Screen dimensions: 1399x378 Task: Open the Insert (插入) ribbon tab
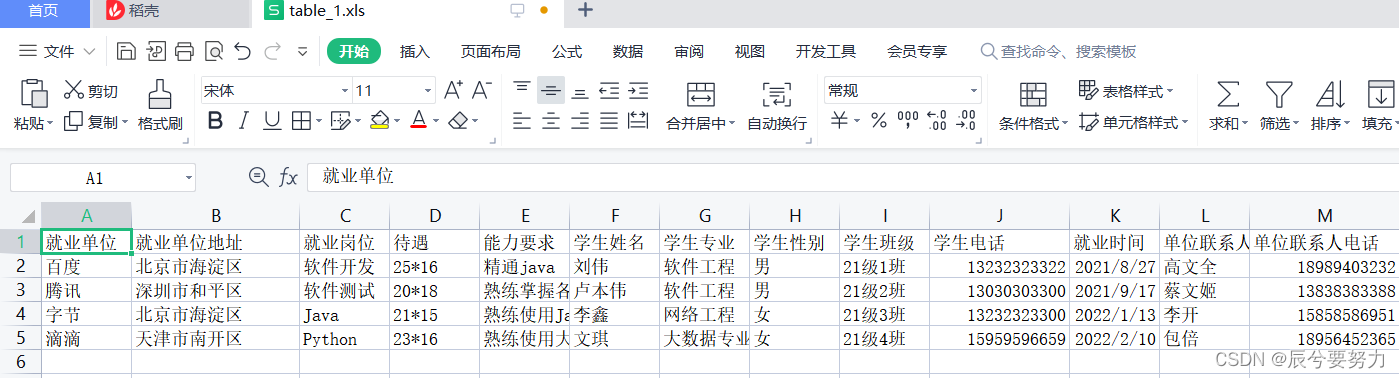point(414,51)
